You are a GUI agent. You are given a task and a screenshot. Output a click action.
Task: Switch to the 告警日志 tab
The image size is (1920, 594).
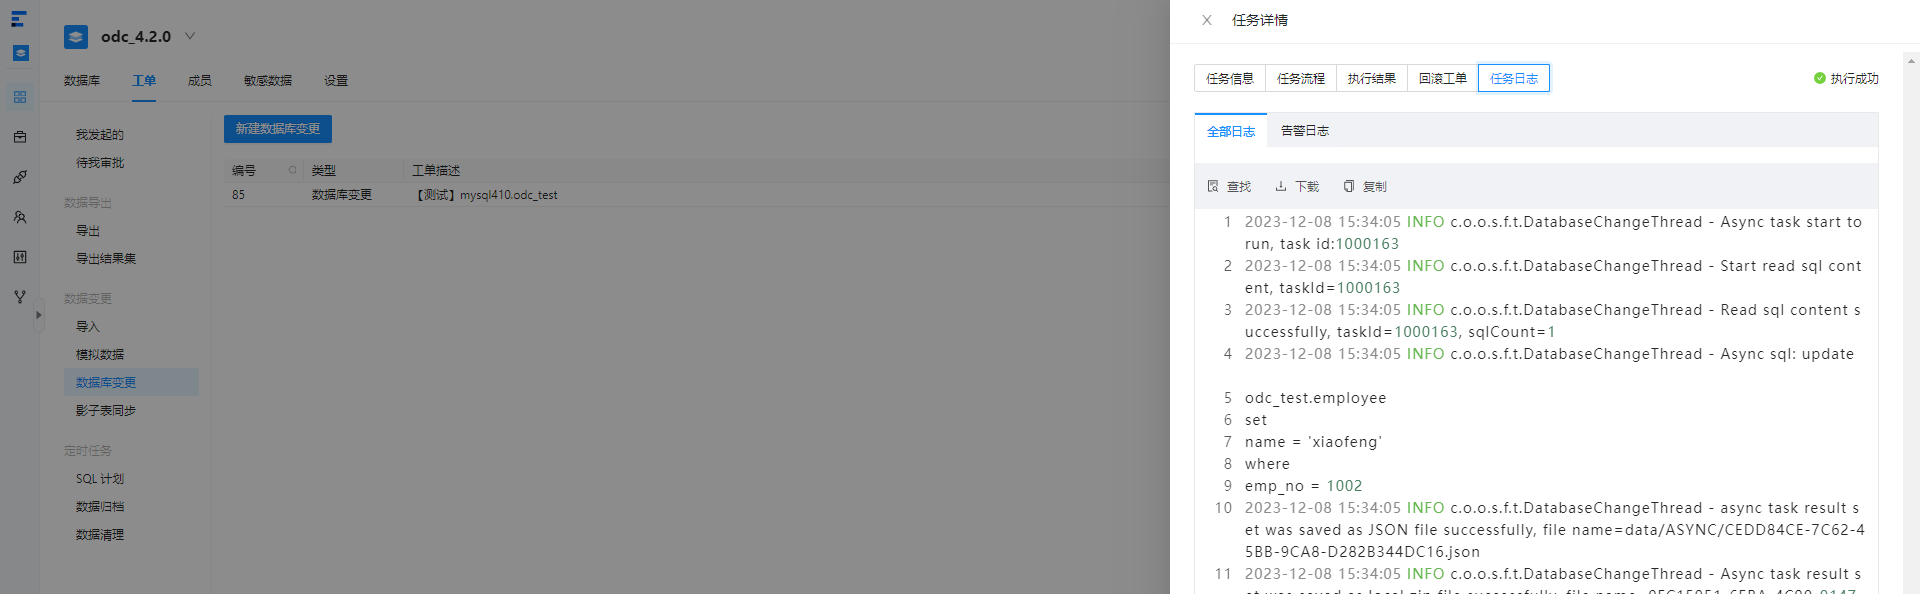(1305, 131)
